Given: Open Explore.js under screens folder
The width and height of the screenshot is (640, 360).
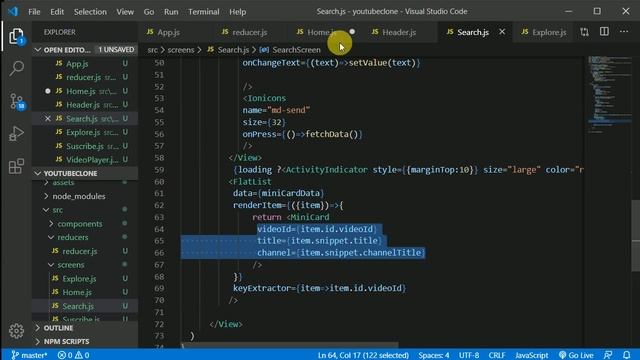Looking at the screenshot, I should click(x=85, y=279).
